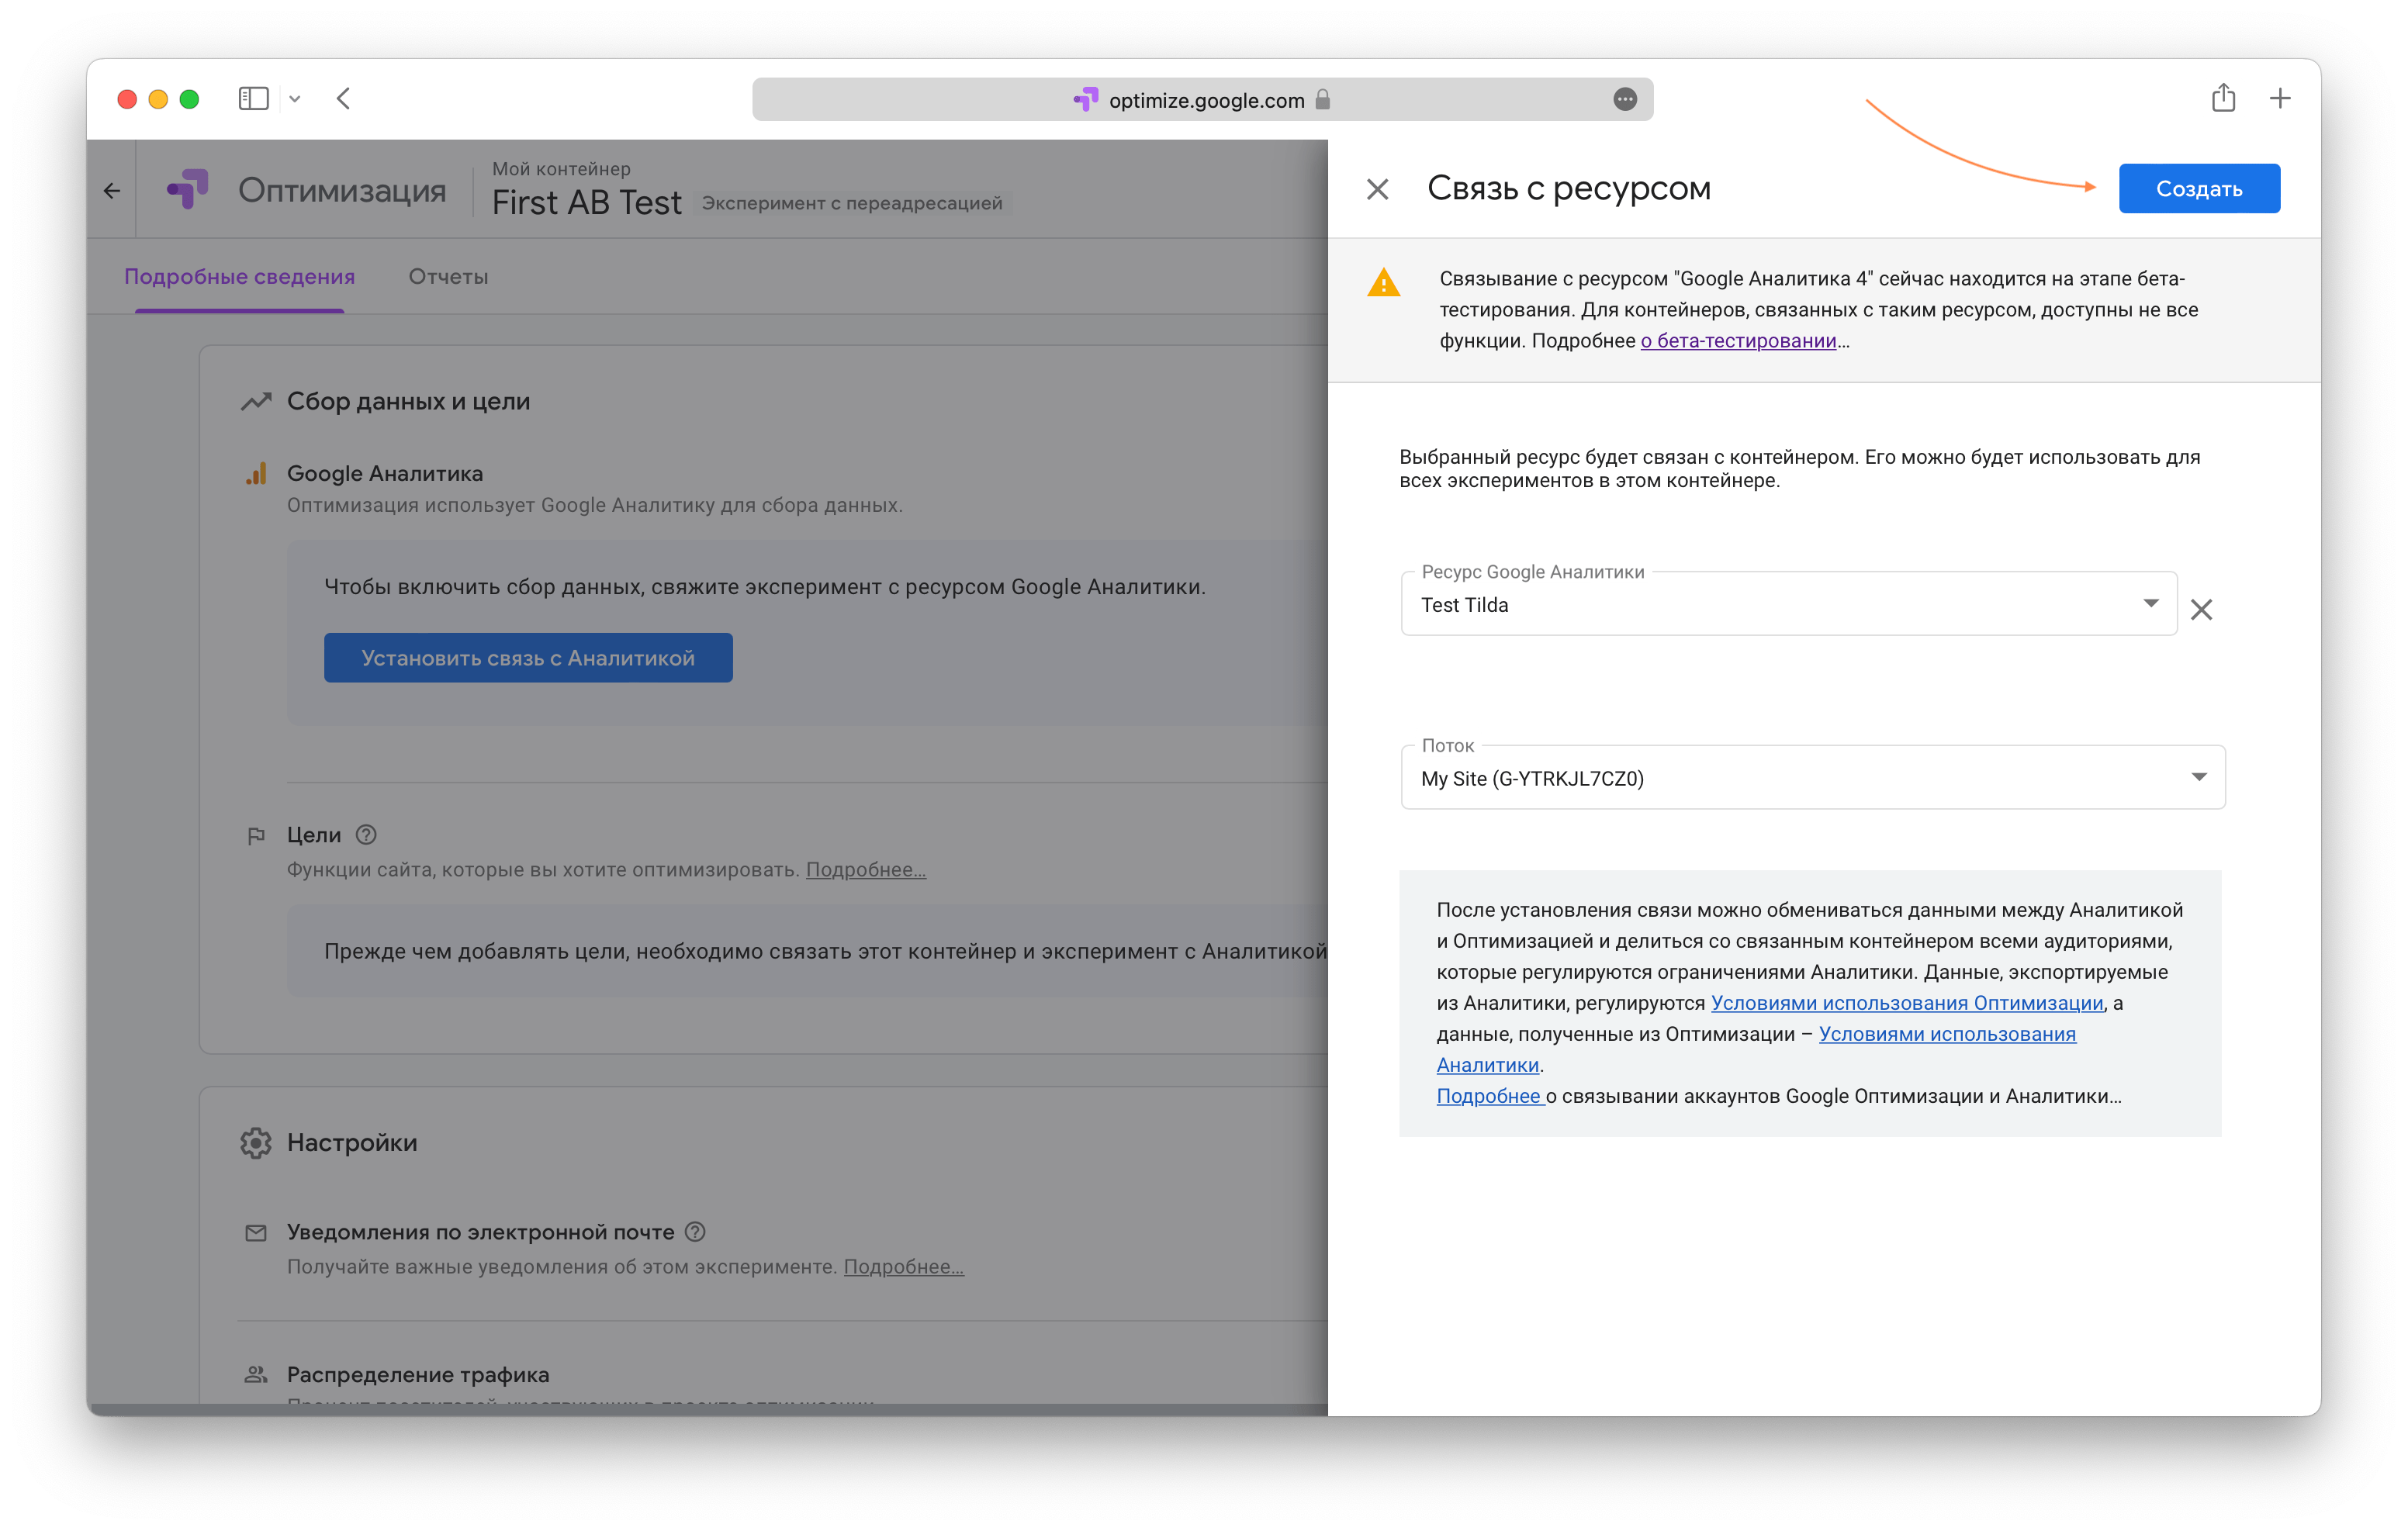The image size is (2408, 1531).
Task: Click Установить связь с Аналитикой button
Action: (x=528, y=657)
